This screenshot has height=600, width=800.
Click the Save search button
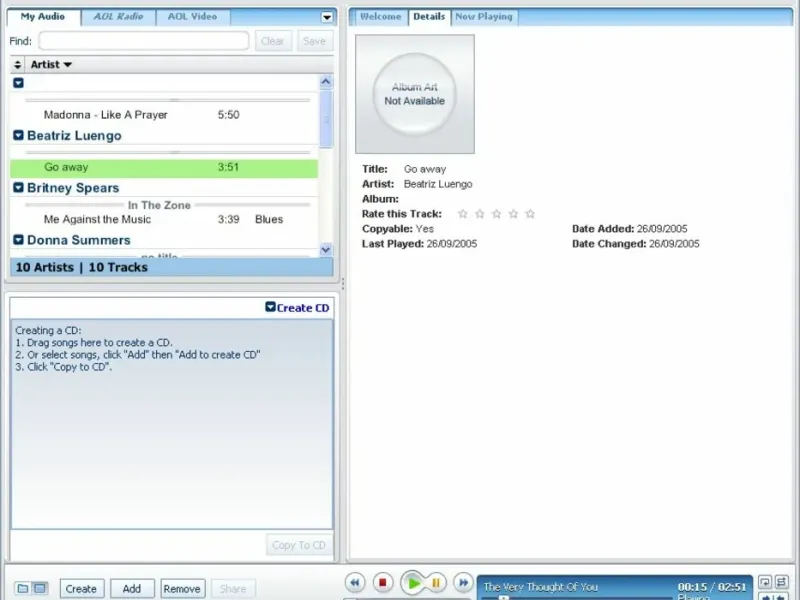click(x=314, y=41)
